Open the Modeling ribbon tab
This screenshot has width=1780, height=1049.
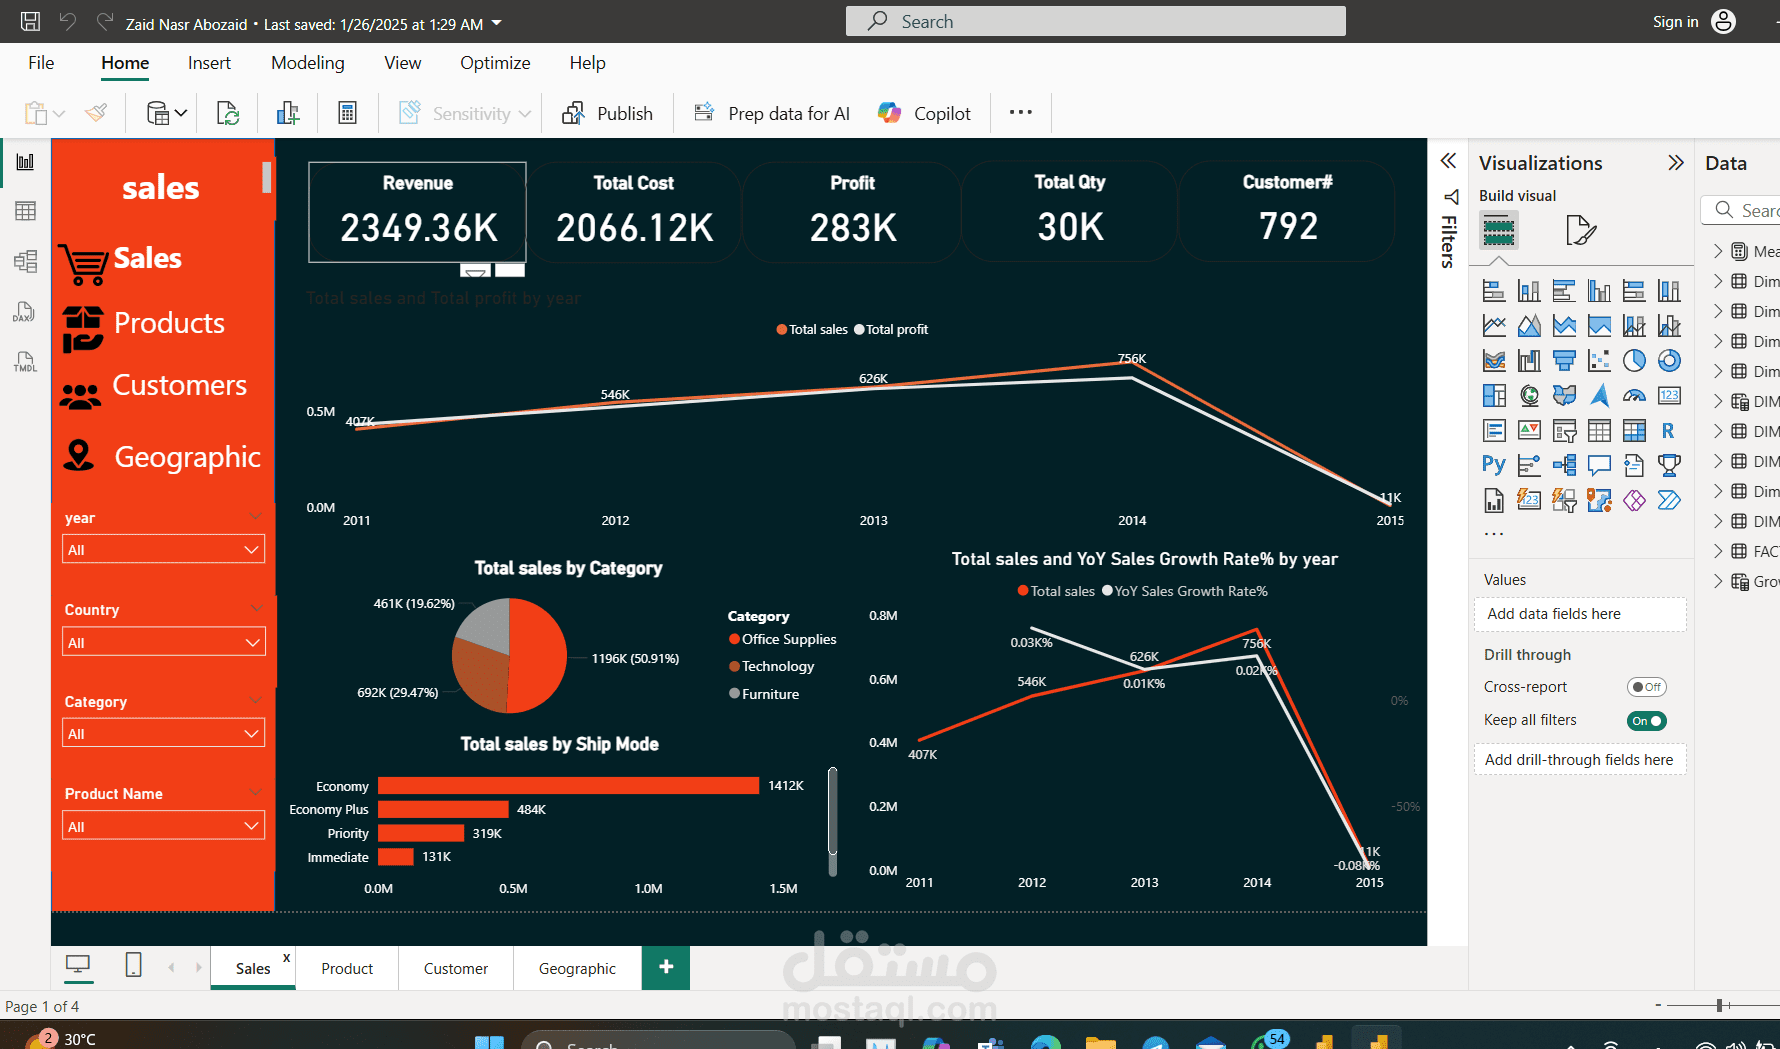308,63
